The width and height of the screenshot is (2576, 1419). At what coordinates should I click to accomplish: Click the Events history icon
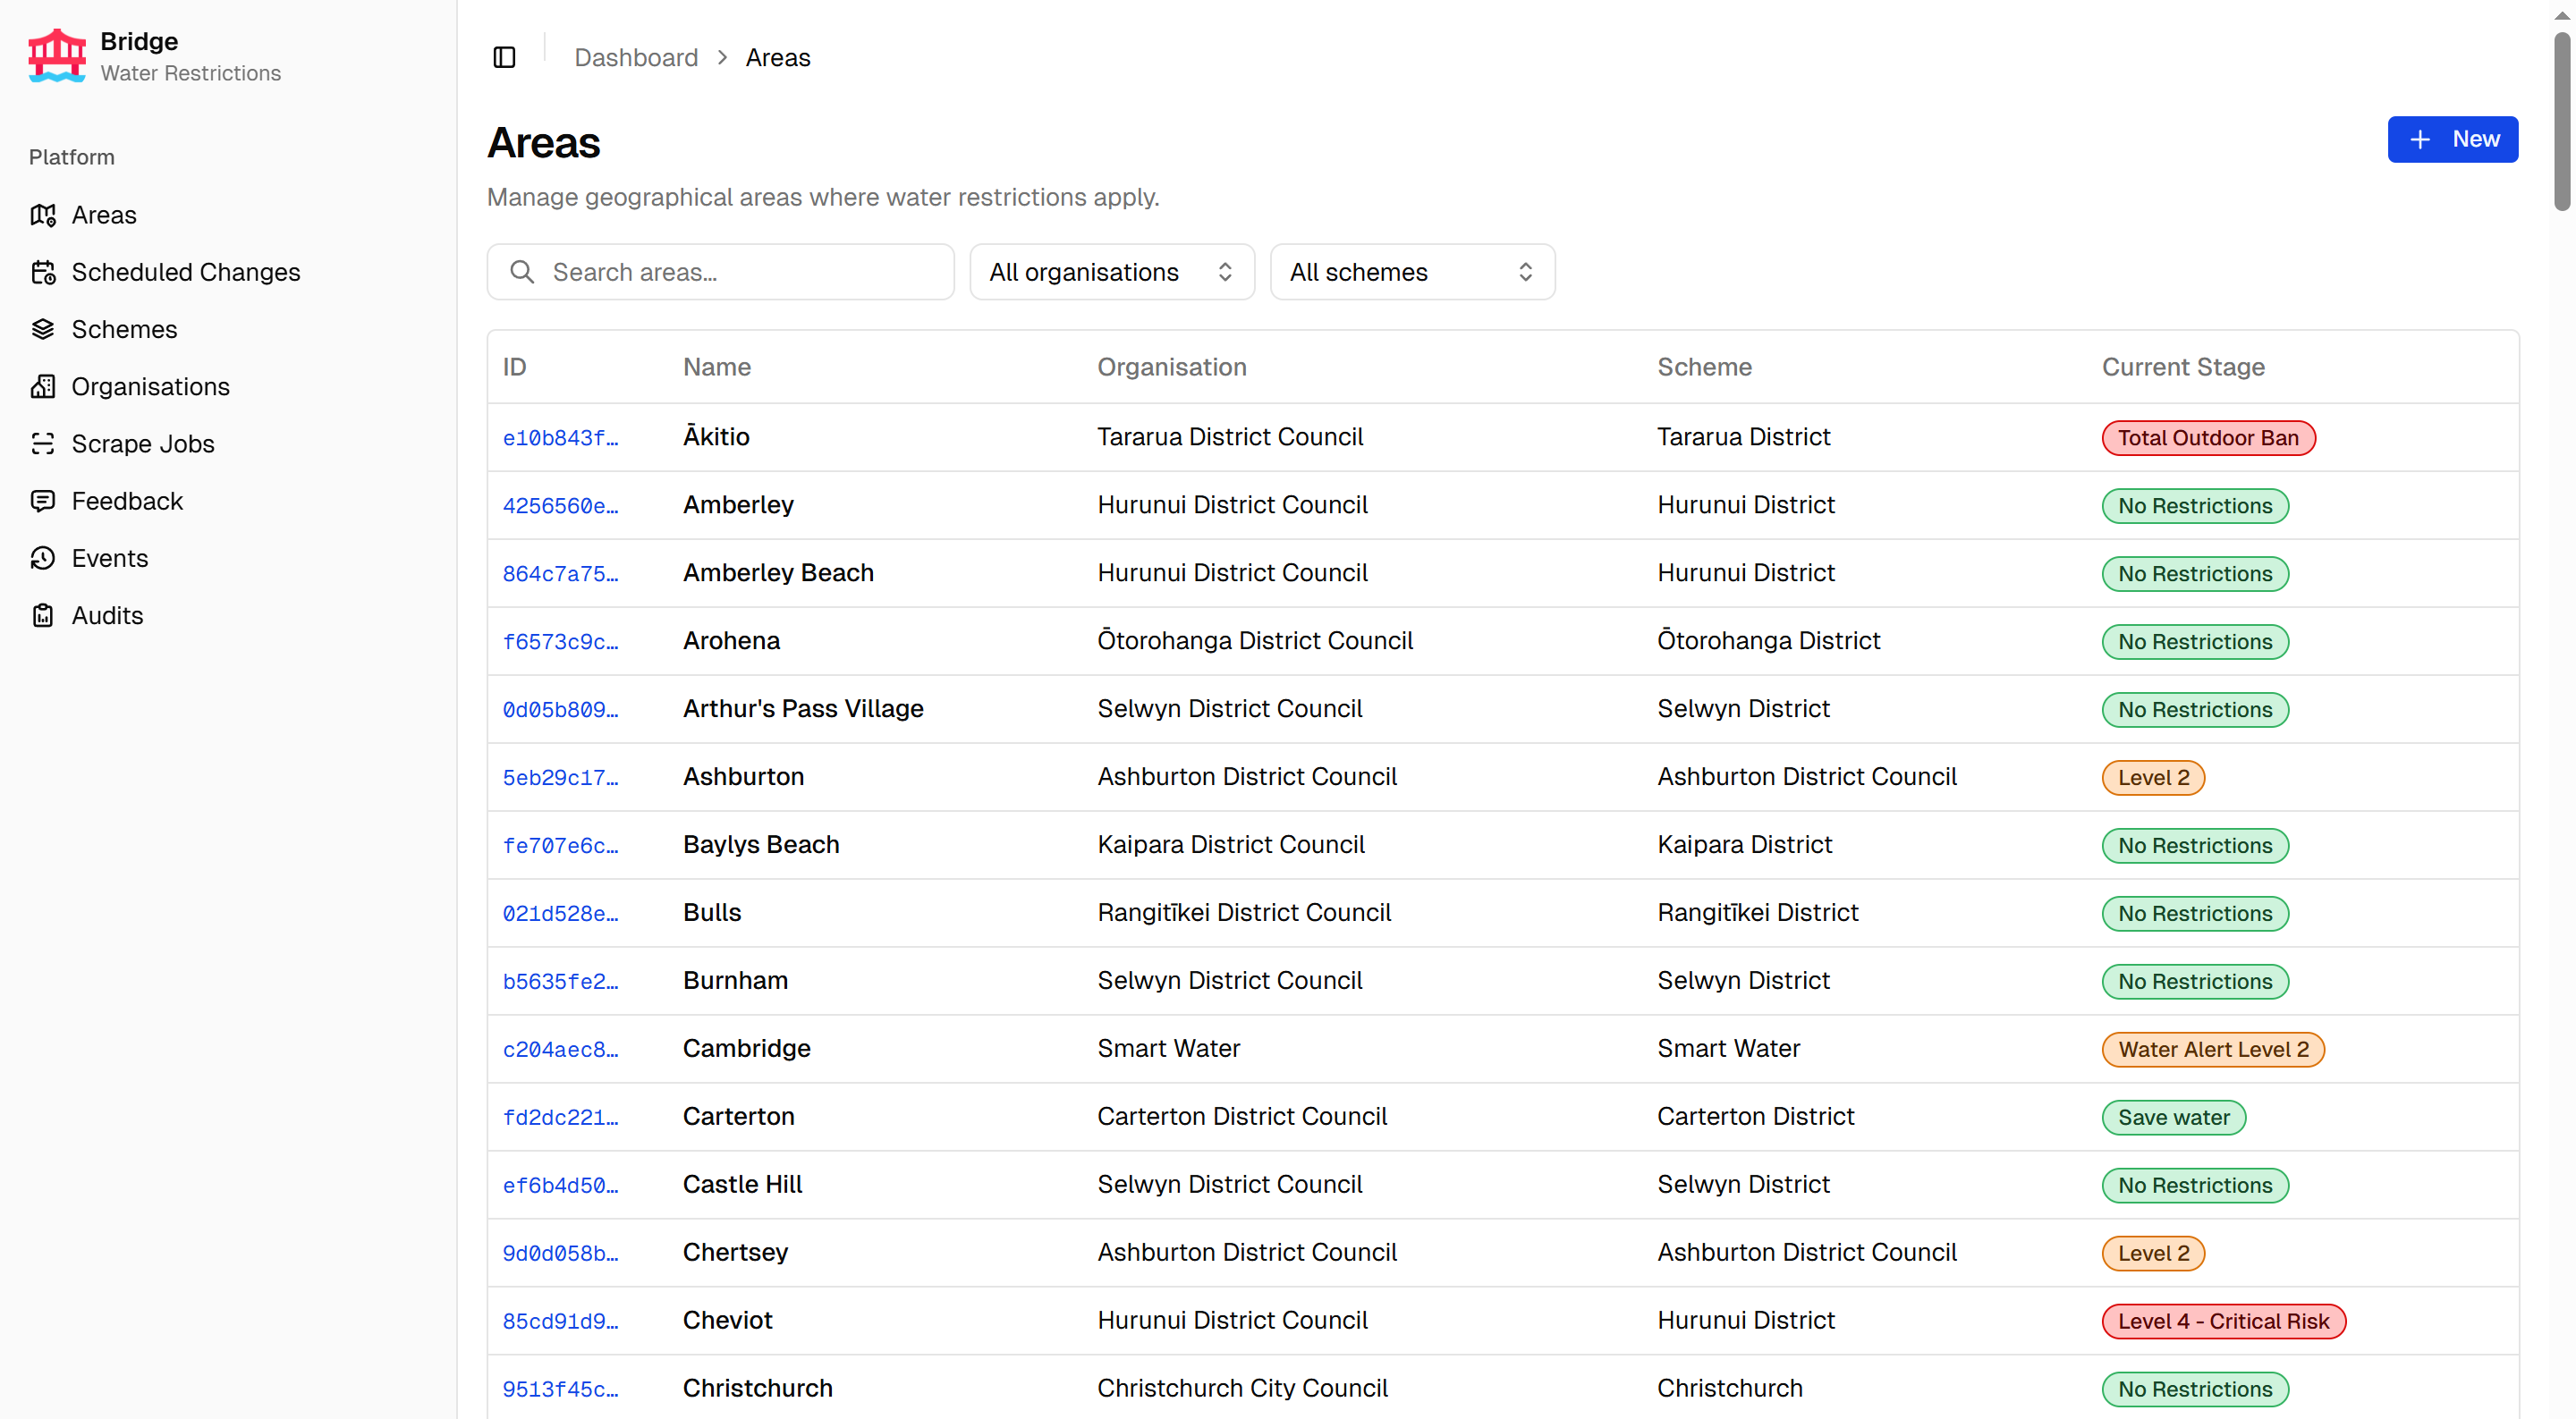pyautogui.click(x=43, y=558)
